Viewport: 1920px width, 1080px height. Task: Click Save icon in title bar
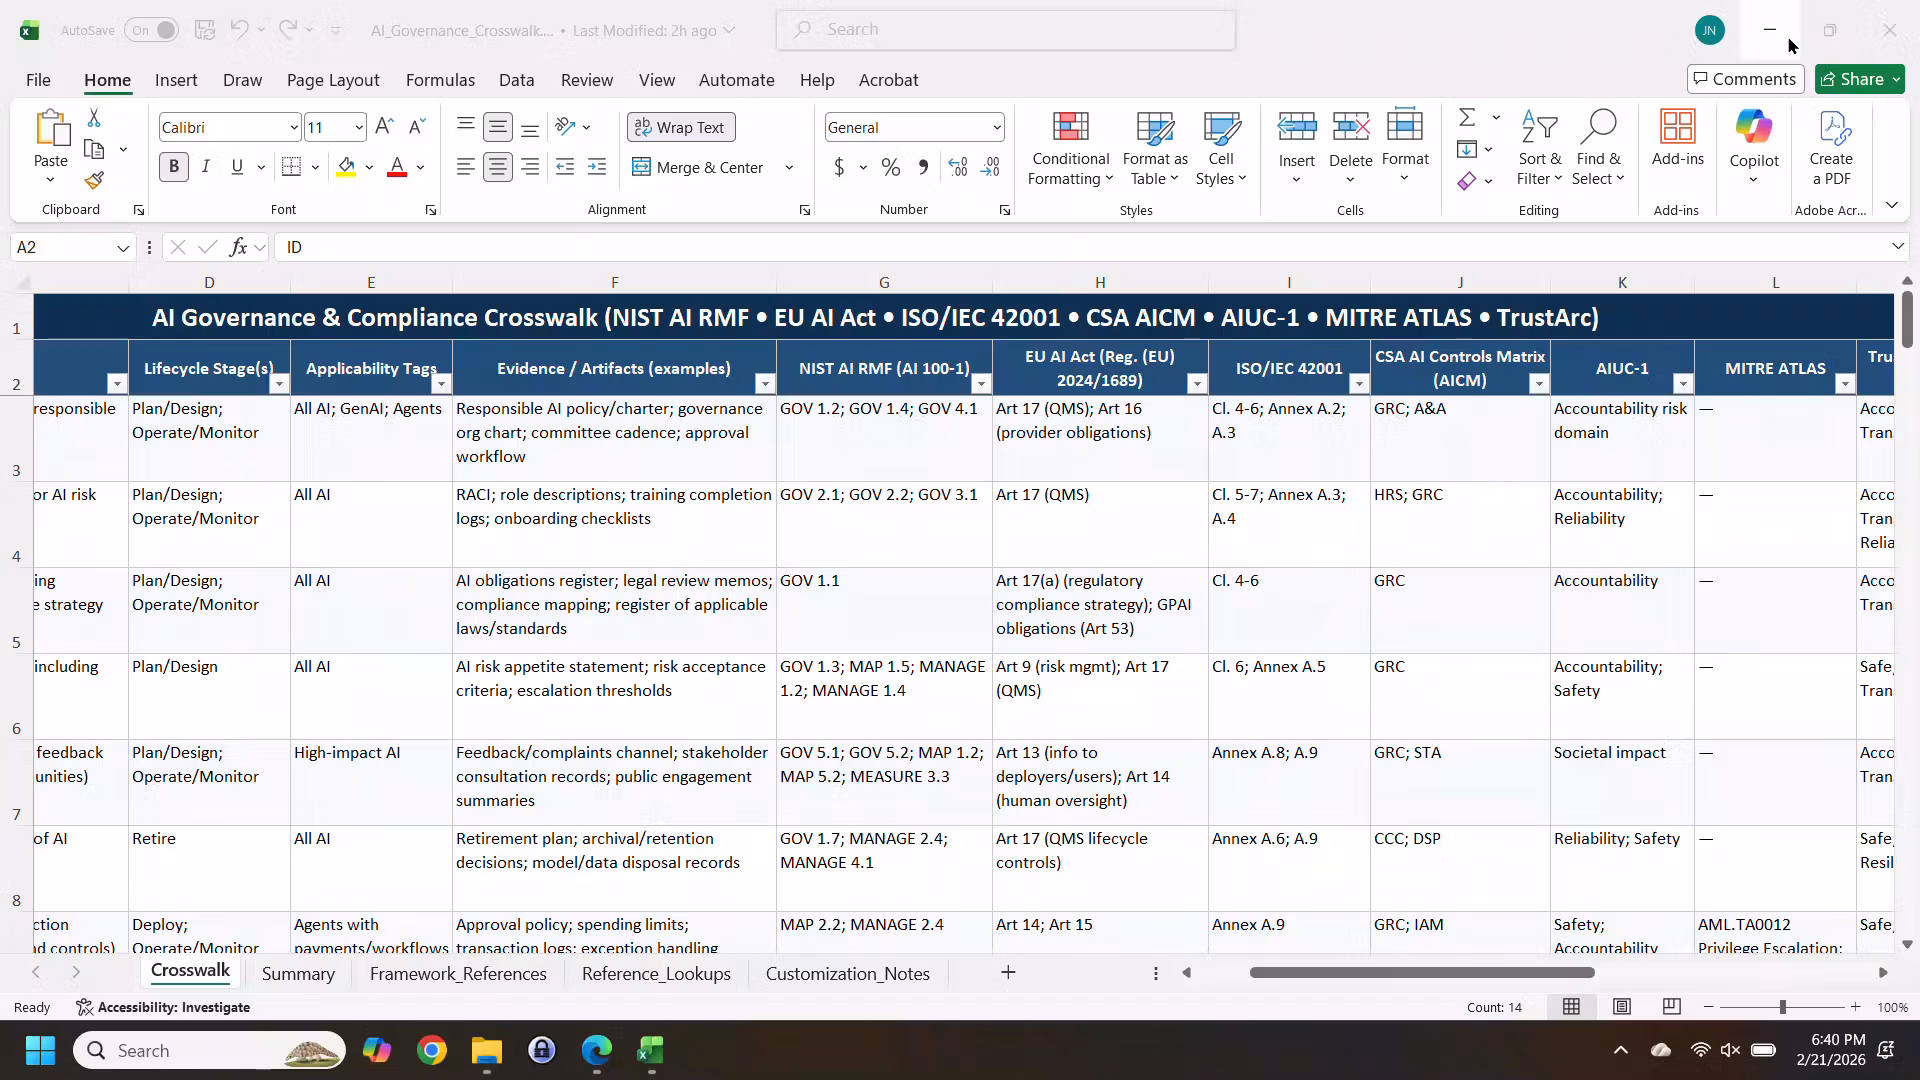coord(205,30)
